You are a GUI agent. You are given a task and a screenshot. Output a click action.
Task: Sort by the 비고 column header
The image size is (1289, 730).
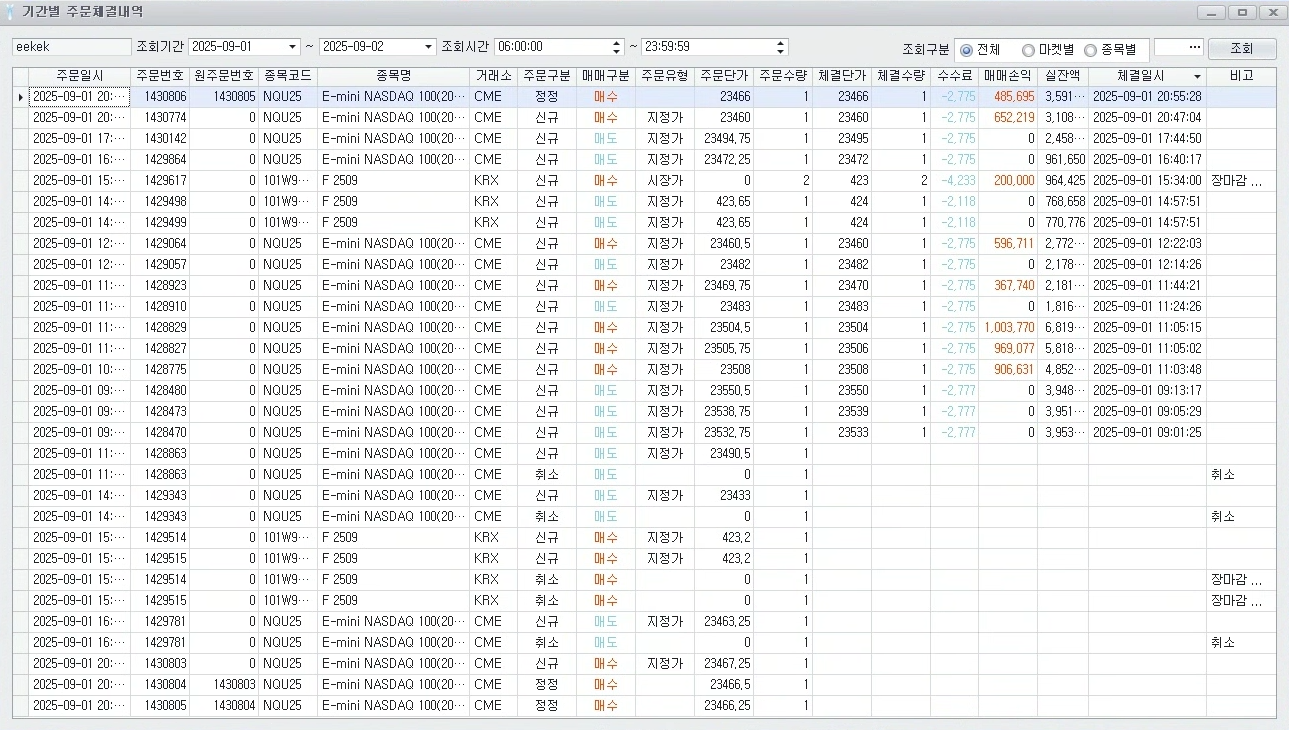[x=1241, y=76]
